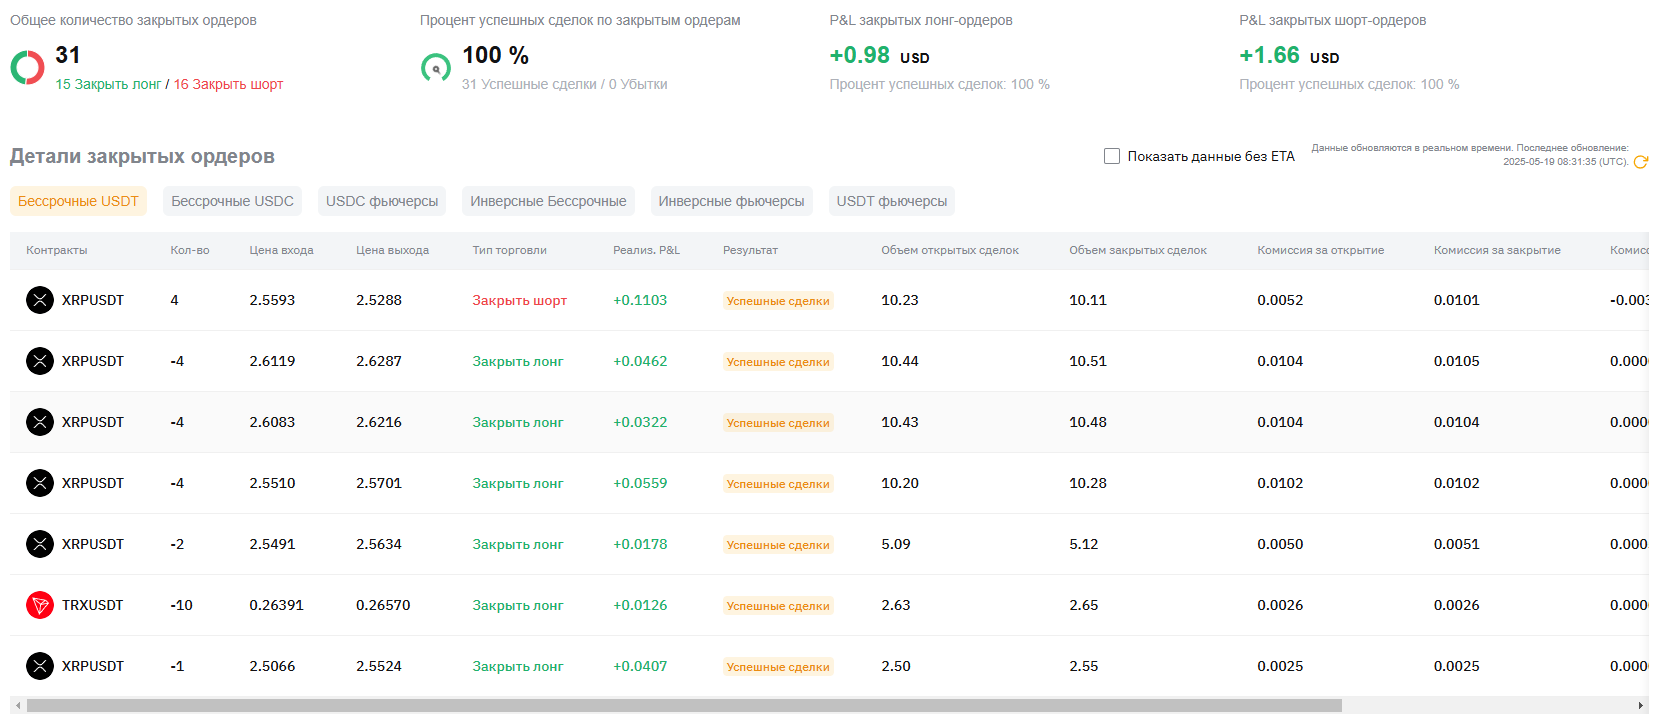Click entry price 0.26391
This screenshot has height=726, width=1656.
point(276,605)
